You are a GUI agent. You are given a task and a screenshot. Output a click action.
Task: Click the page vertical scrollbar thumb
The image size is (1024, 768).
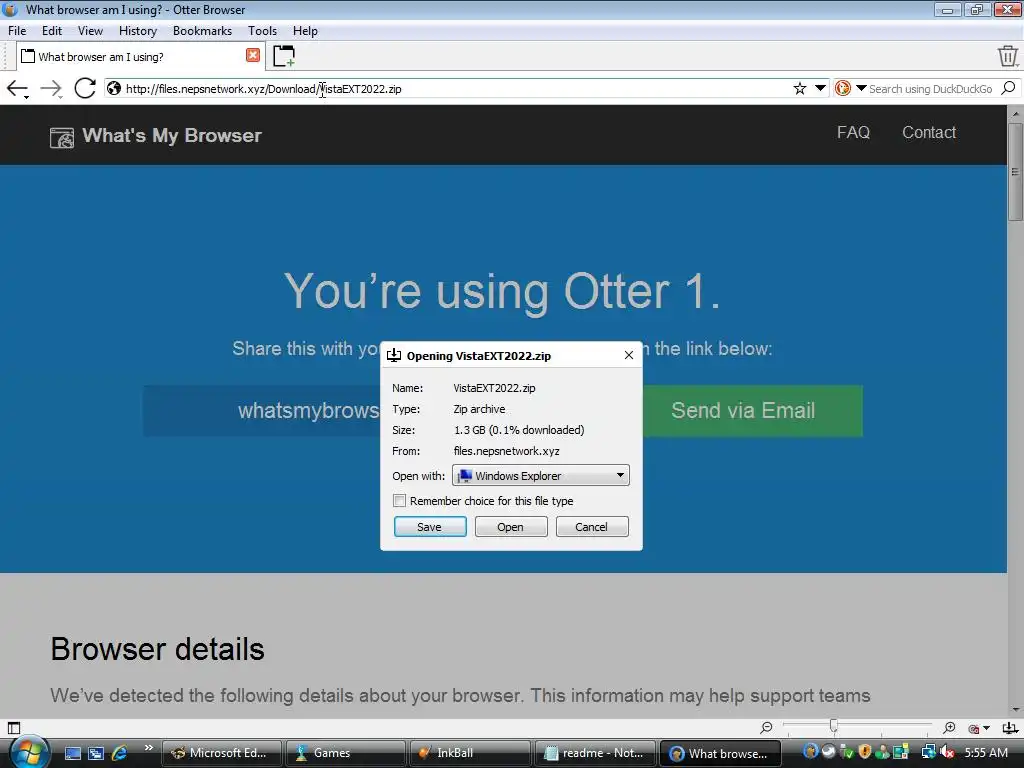[1015, 172]
